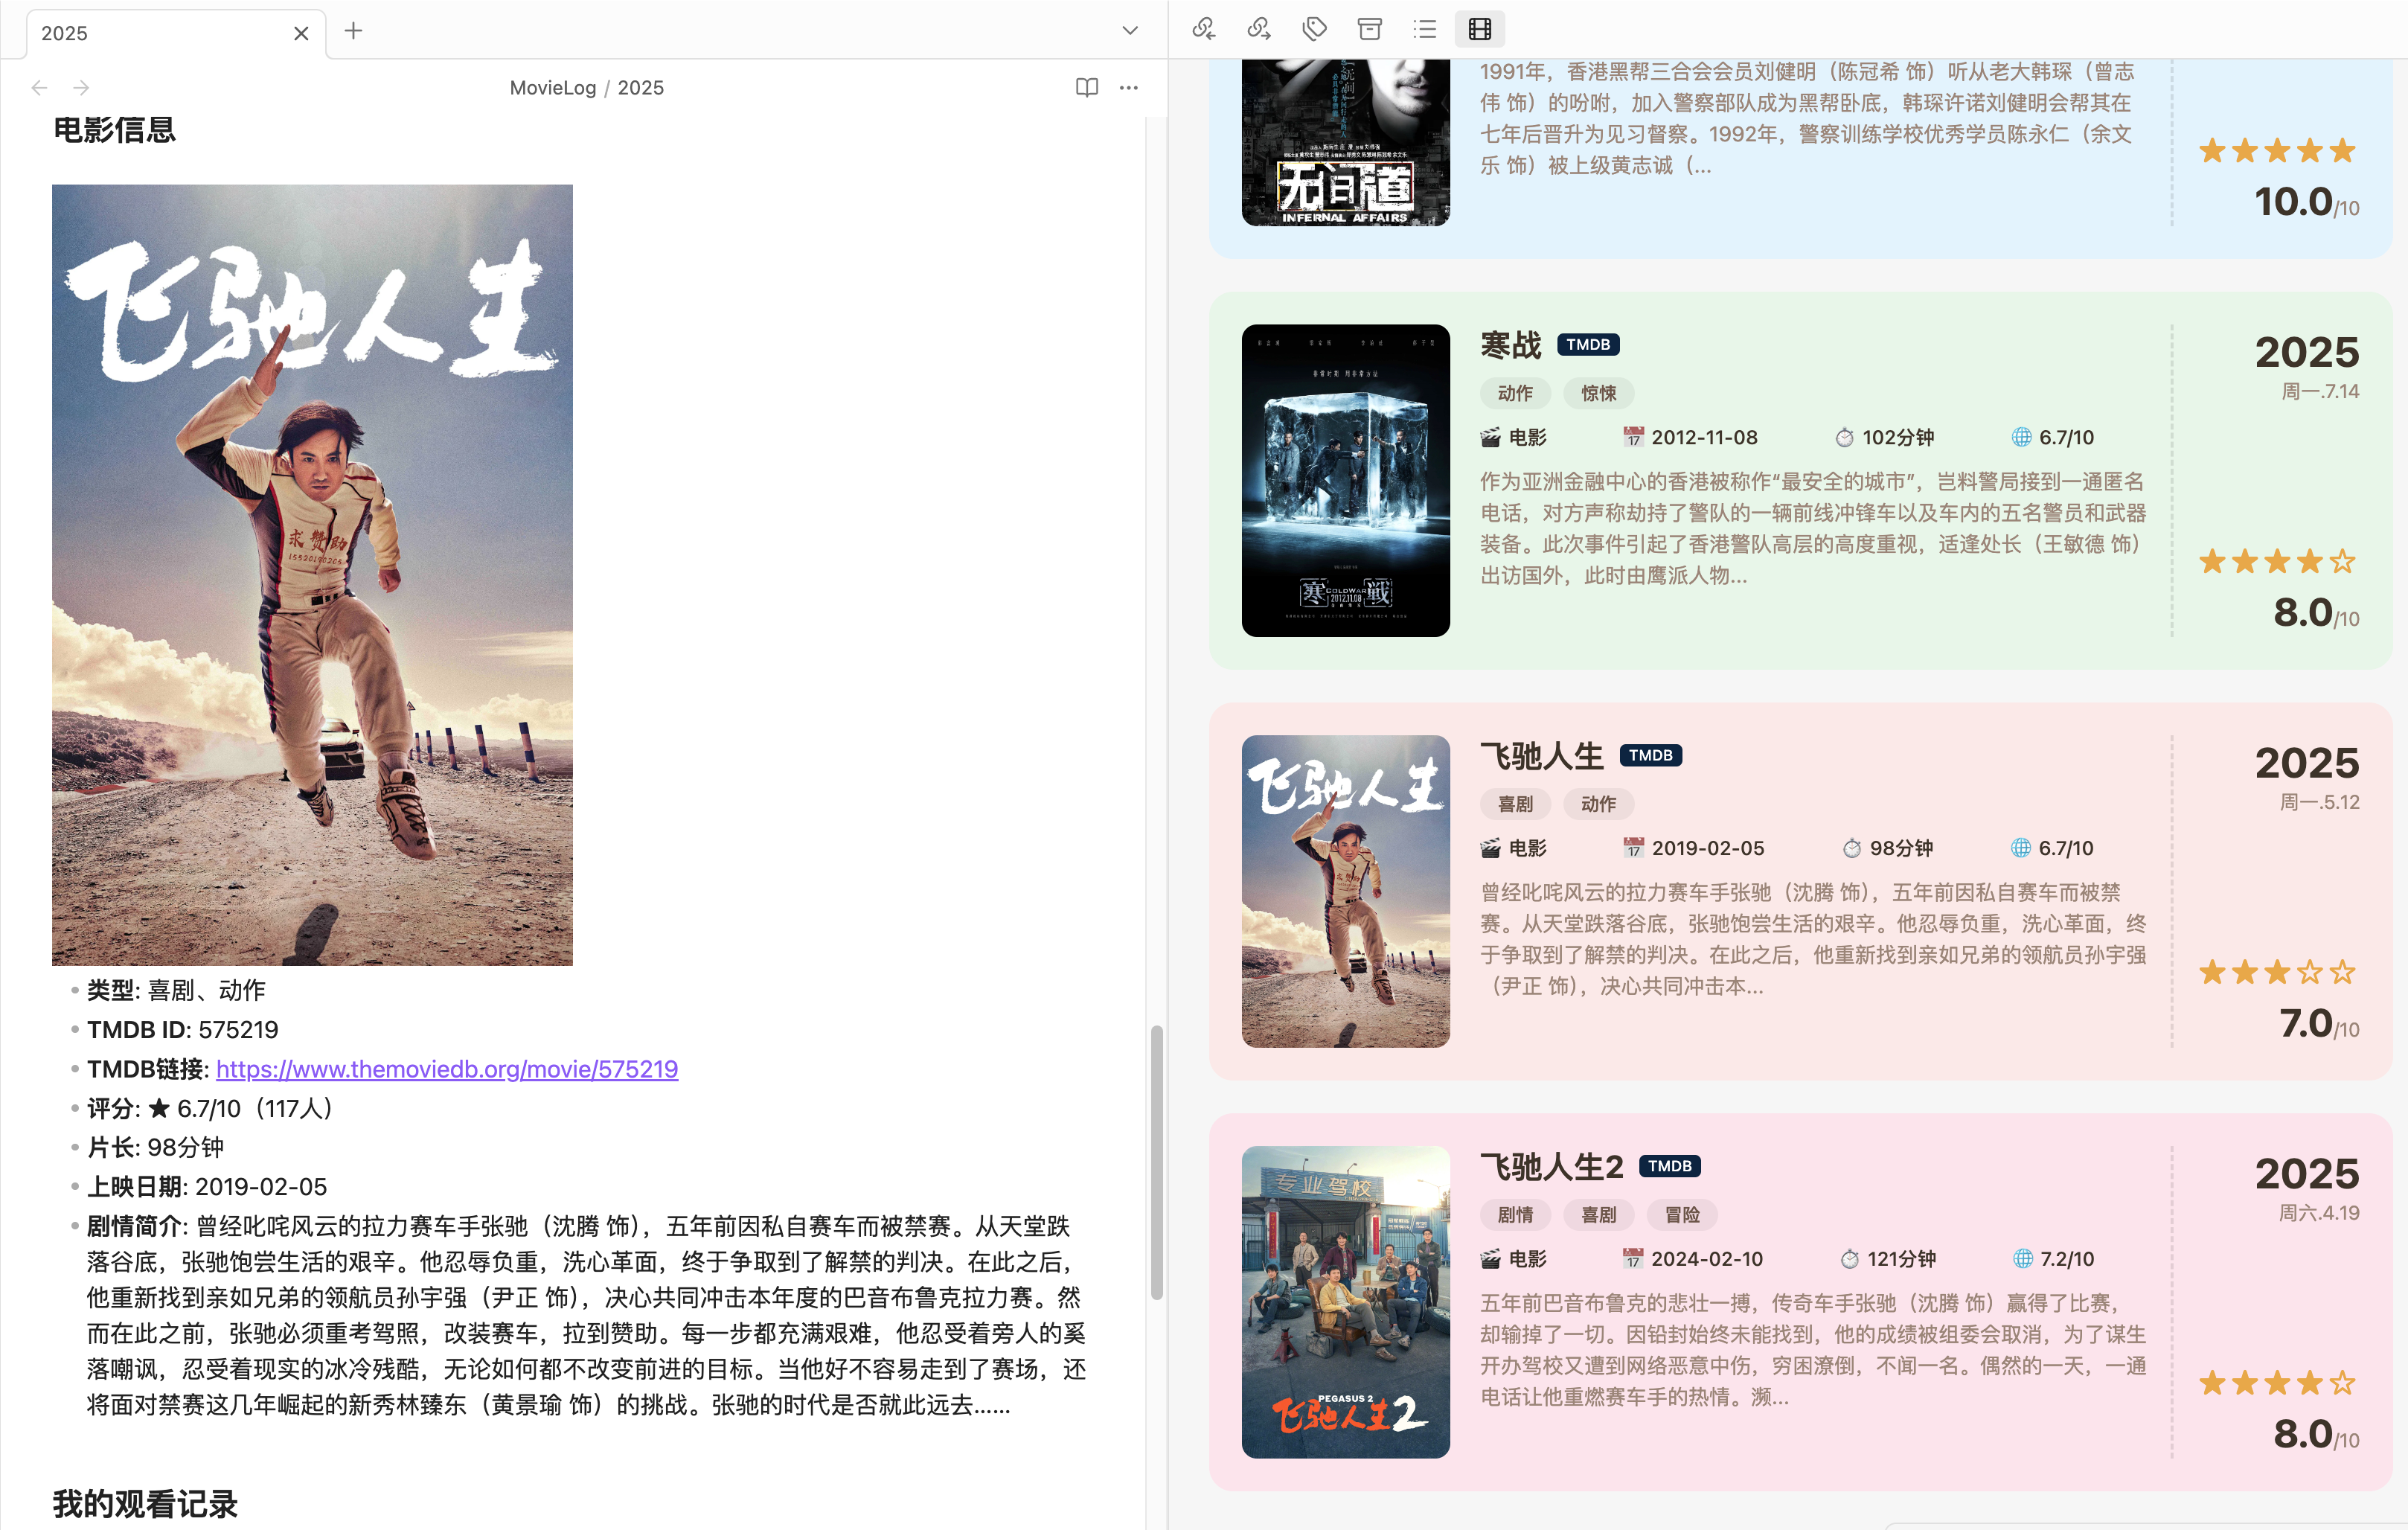Screen dimensions: 2408x1530
Task: Select the 动作 tag on 飞驰人生 card
Action: coord(1598,804)
